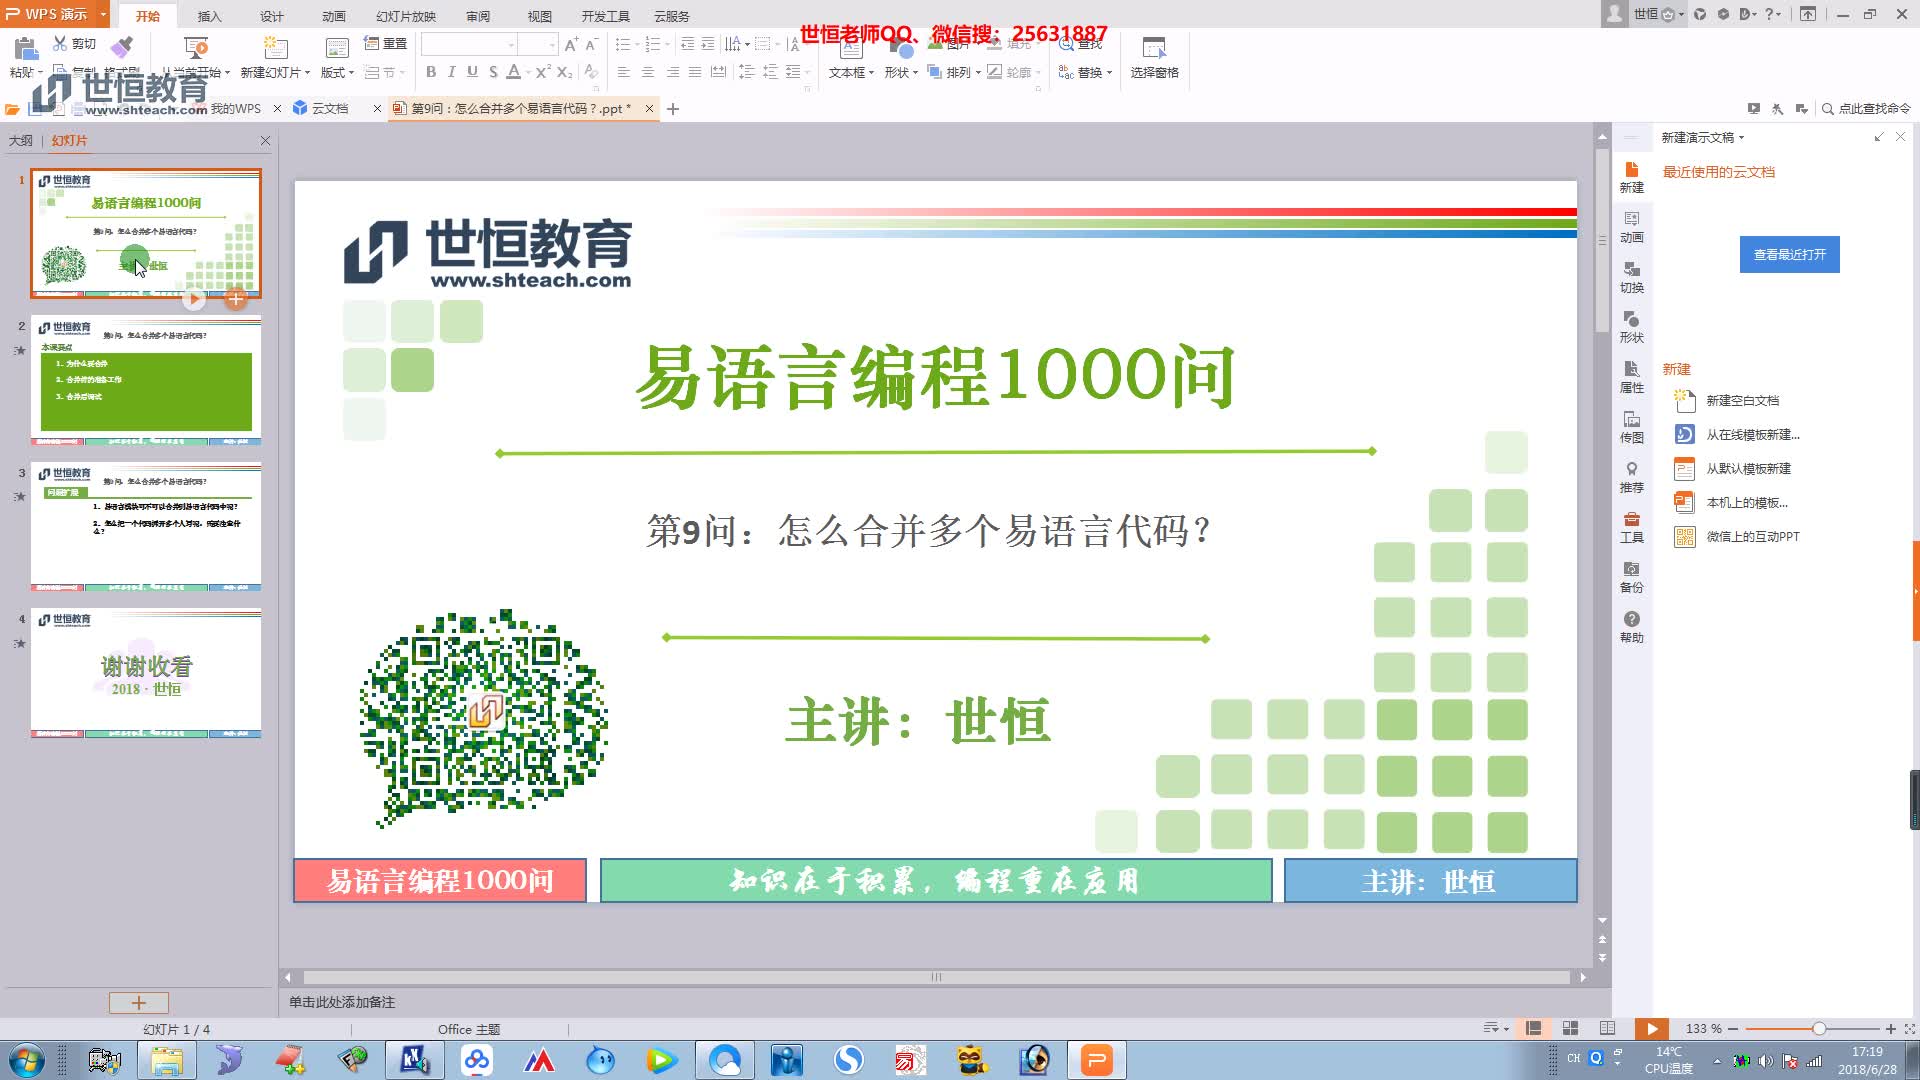Switch to the 云文档 document tab
This screenshot has height=1080, width=1920.
[331, 108]
